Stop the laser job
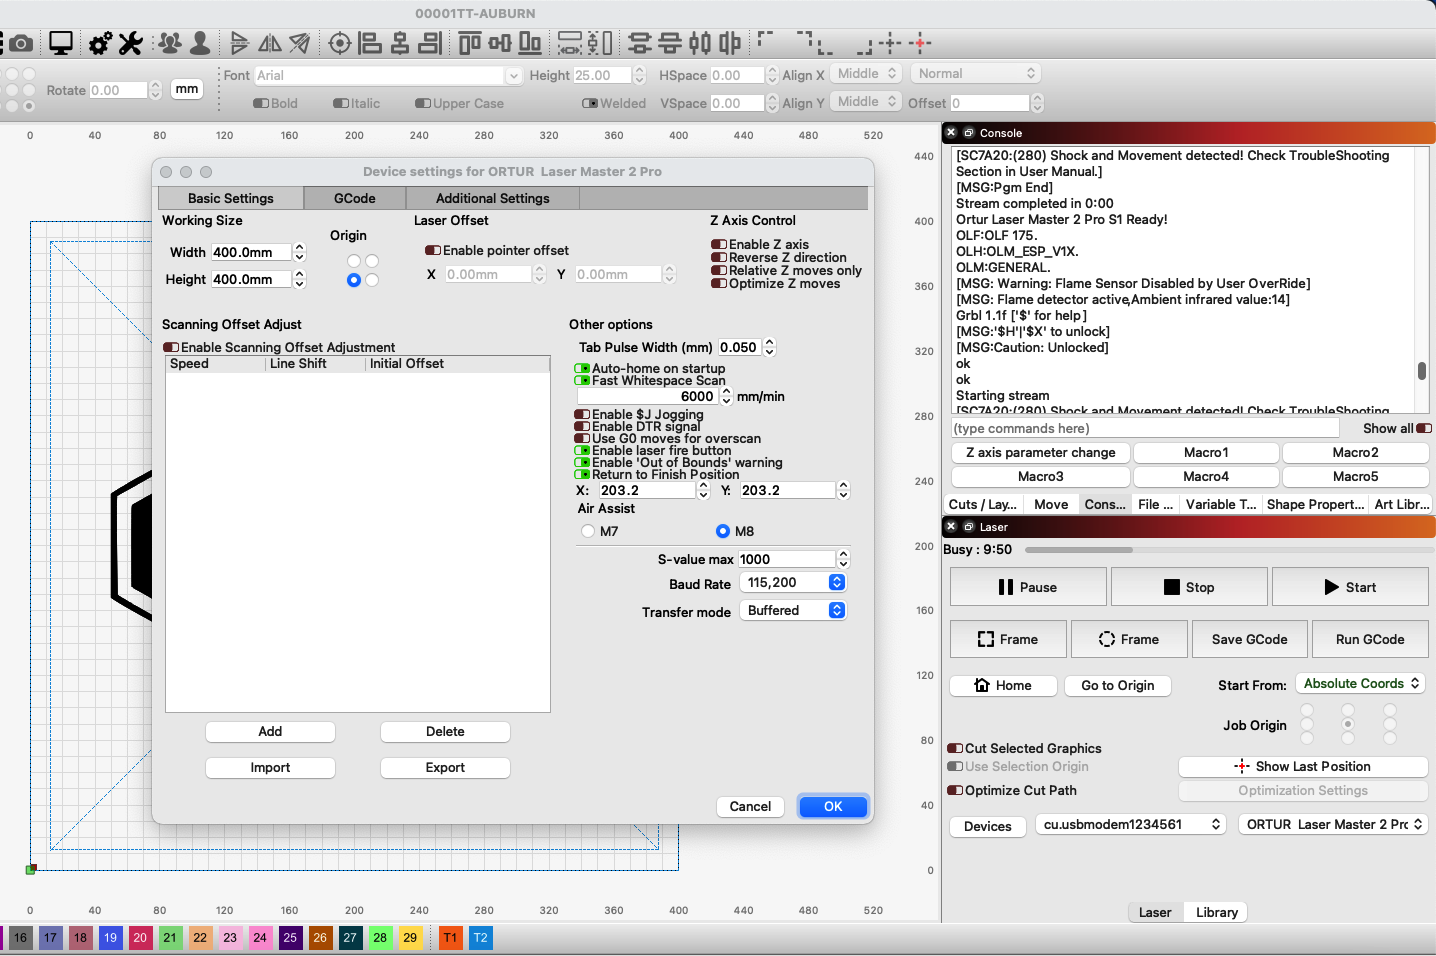Viewport: 1436px width, 956px height. coord(1189,587)
